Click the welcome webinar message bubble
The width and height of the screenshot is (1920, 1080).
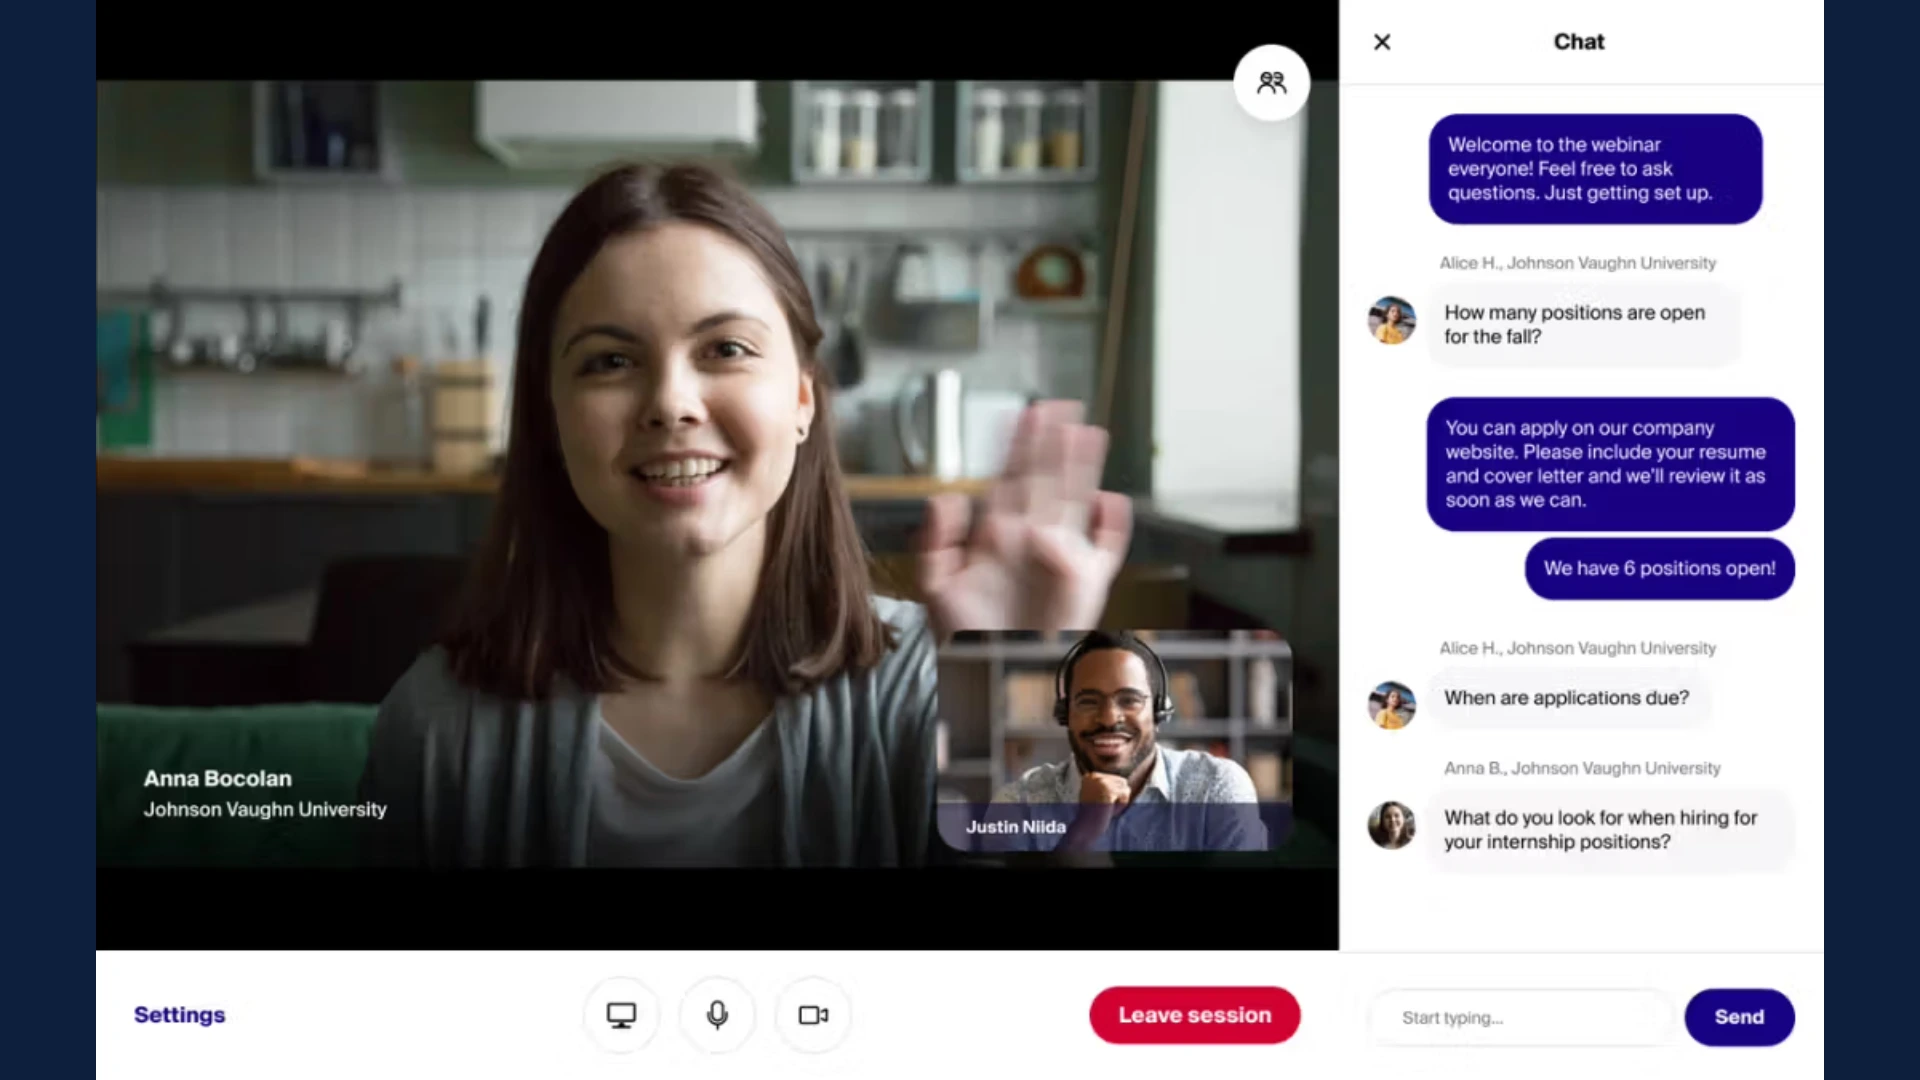click(1594, 169)
